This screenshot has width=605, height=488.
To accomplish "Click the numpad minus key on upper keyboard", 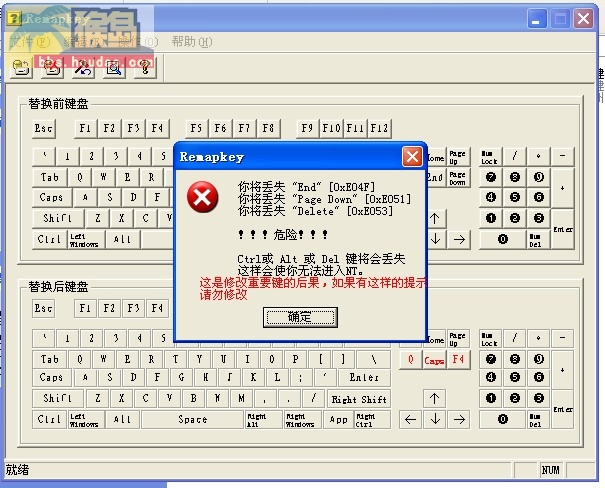I will point(563,157).
